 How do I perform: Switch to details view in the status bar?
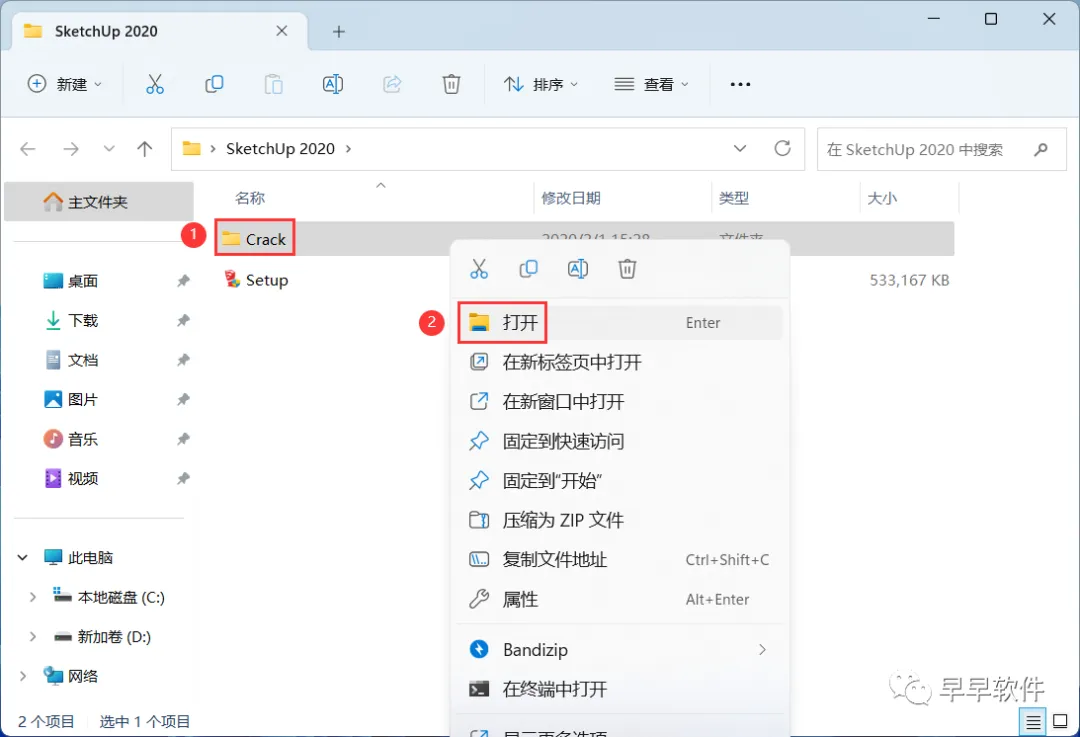coord(1033,721)
